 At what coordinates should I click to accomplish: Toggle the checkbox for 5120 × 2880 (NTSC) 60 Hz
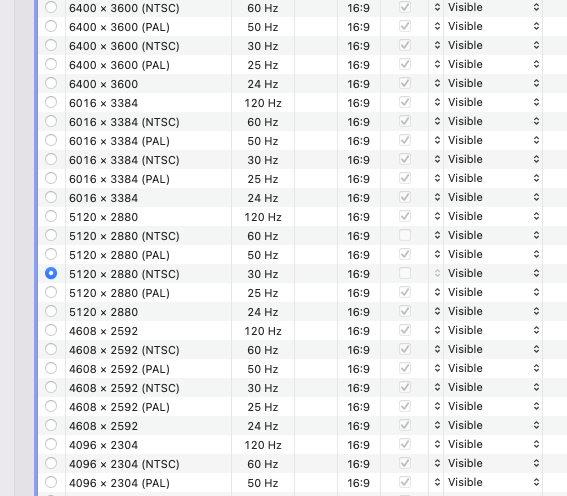tap(405, 235)
